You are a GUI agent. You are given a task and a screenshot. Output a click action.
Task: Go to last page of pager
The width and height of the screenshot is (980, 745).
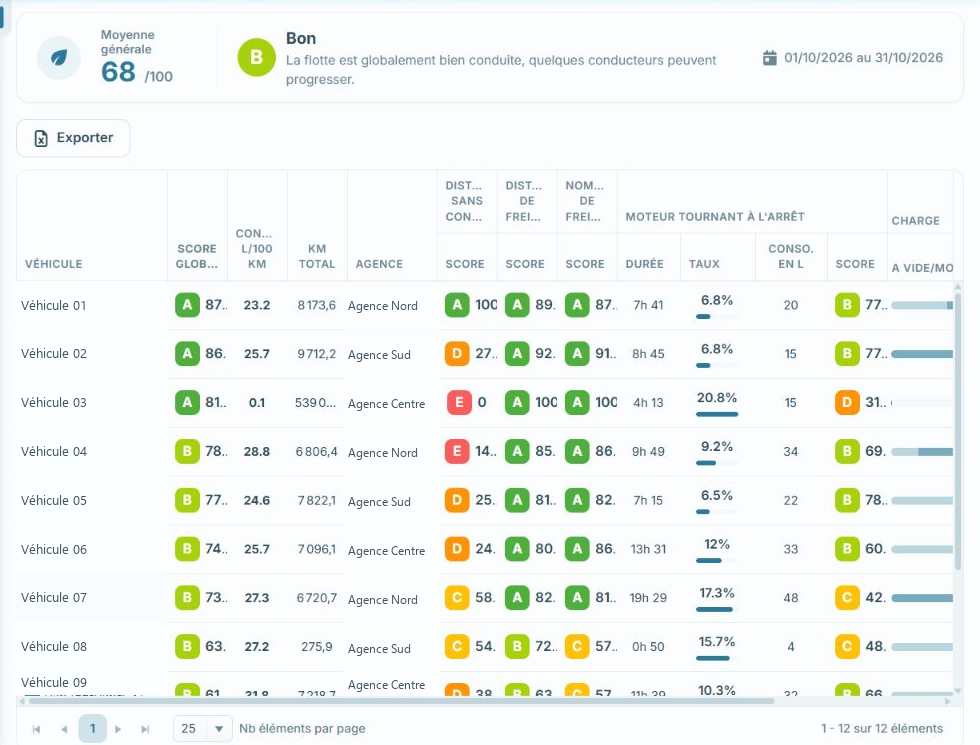point(145,729)
